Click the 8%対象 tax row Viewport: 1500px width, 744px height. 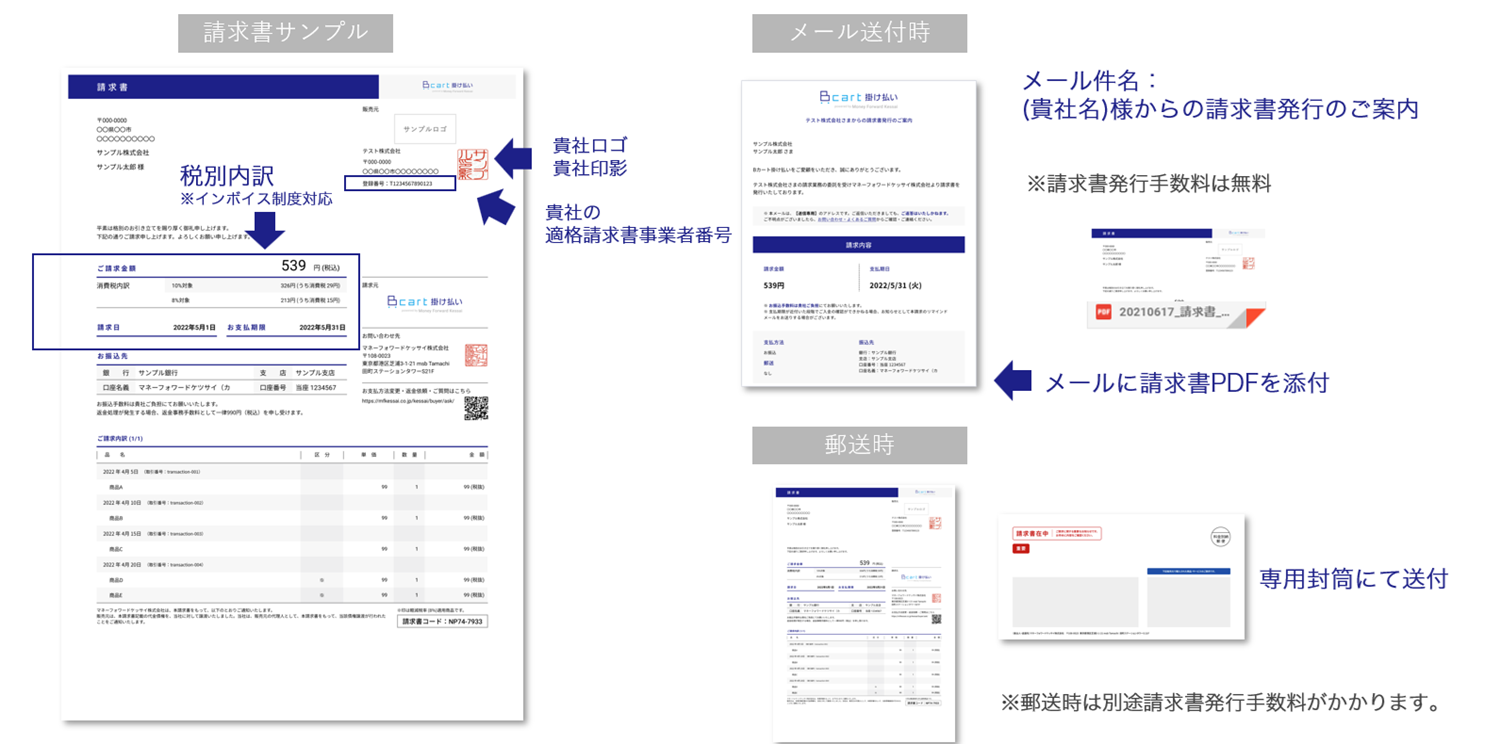257,299
